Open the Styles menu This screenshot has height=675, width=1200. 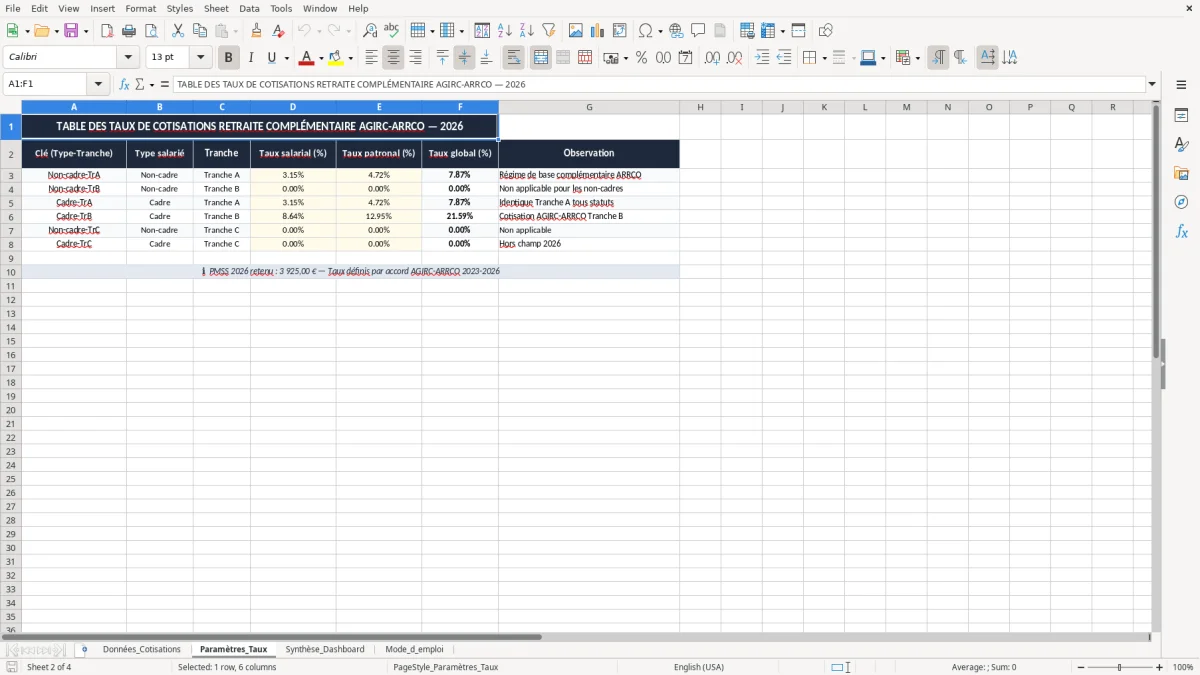point(180,8)
